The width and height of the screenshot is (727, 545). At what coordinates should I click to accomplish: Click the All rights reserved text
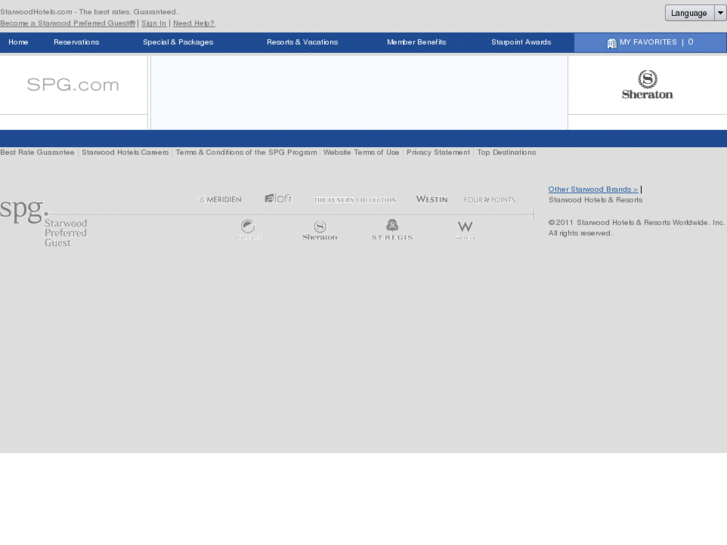(580, 233)
